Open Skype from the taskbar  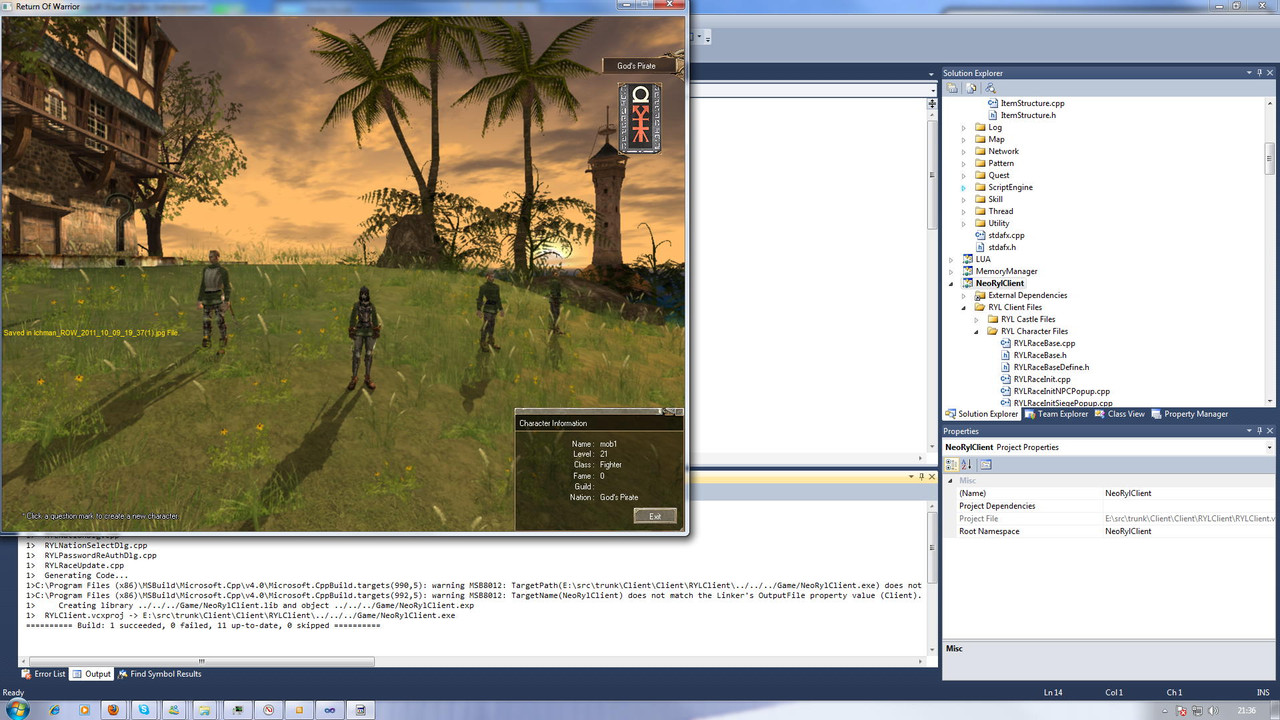coord(146,709)
